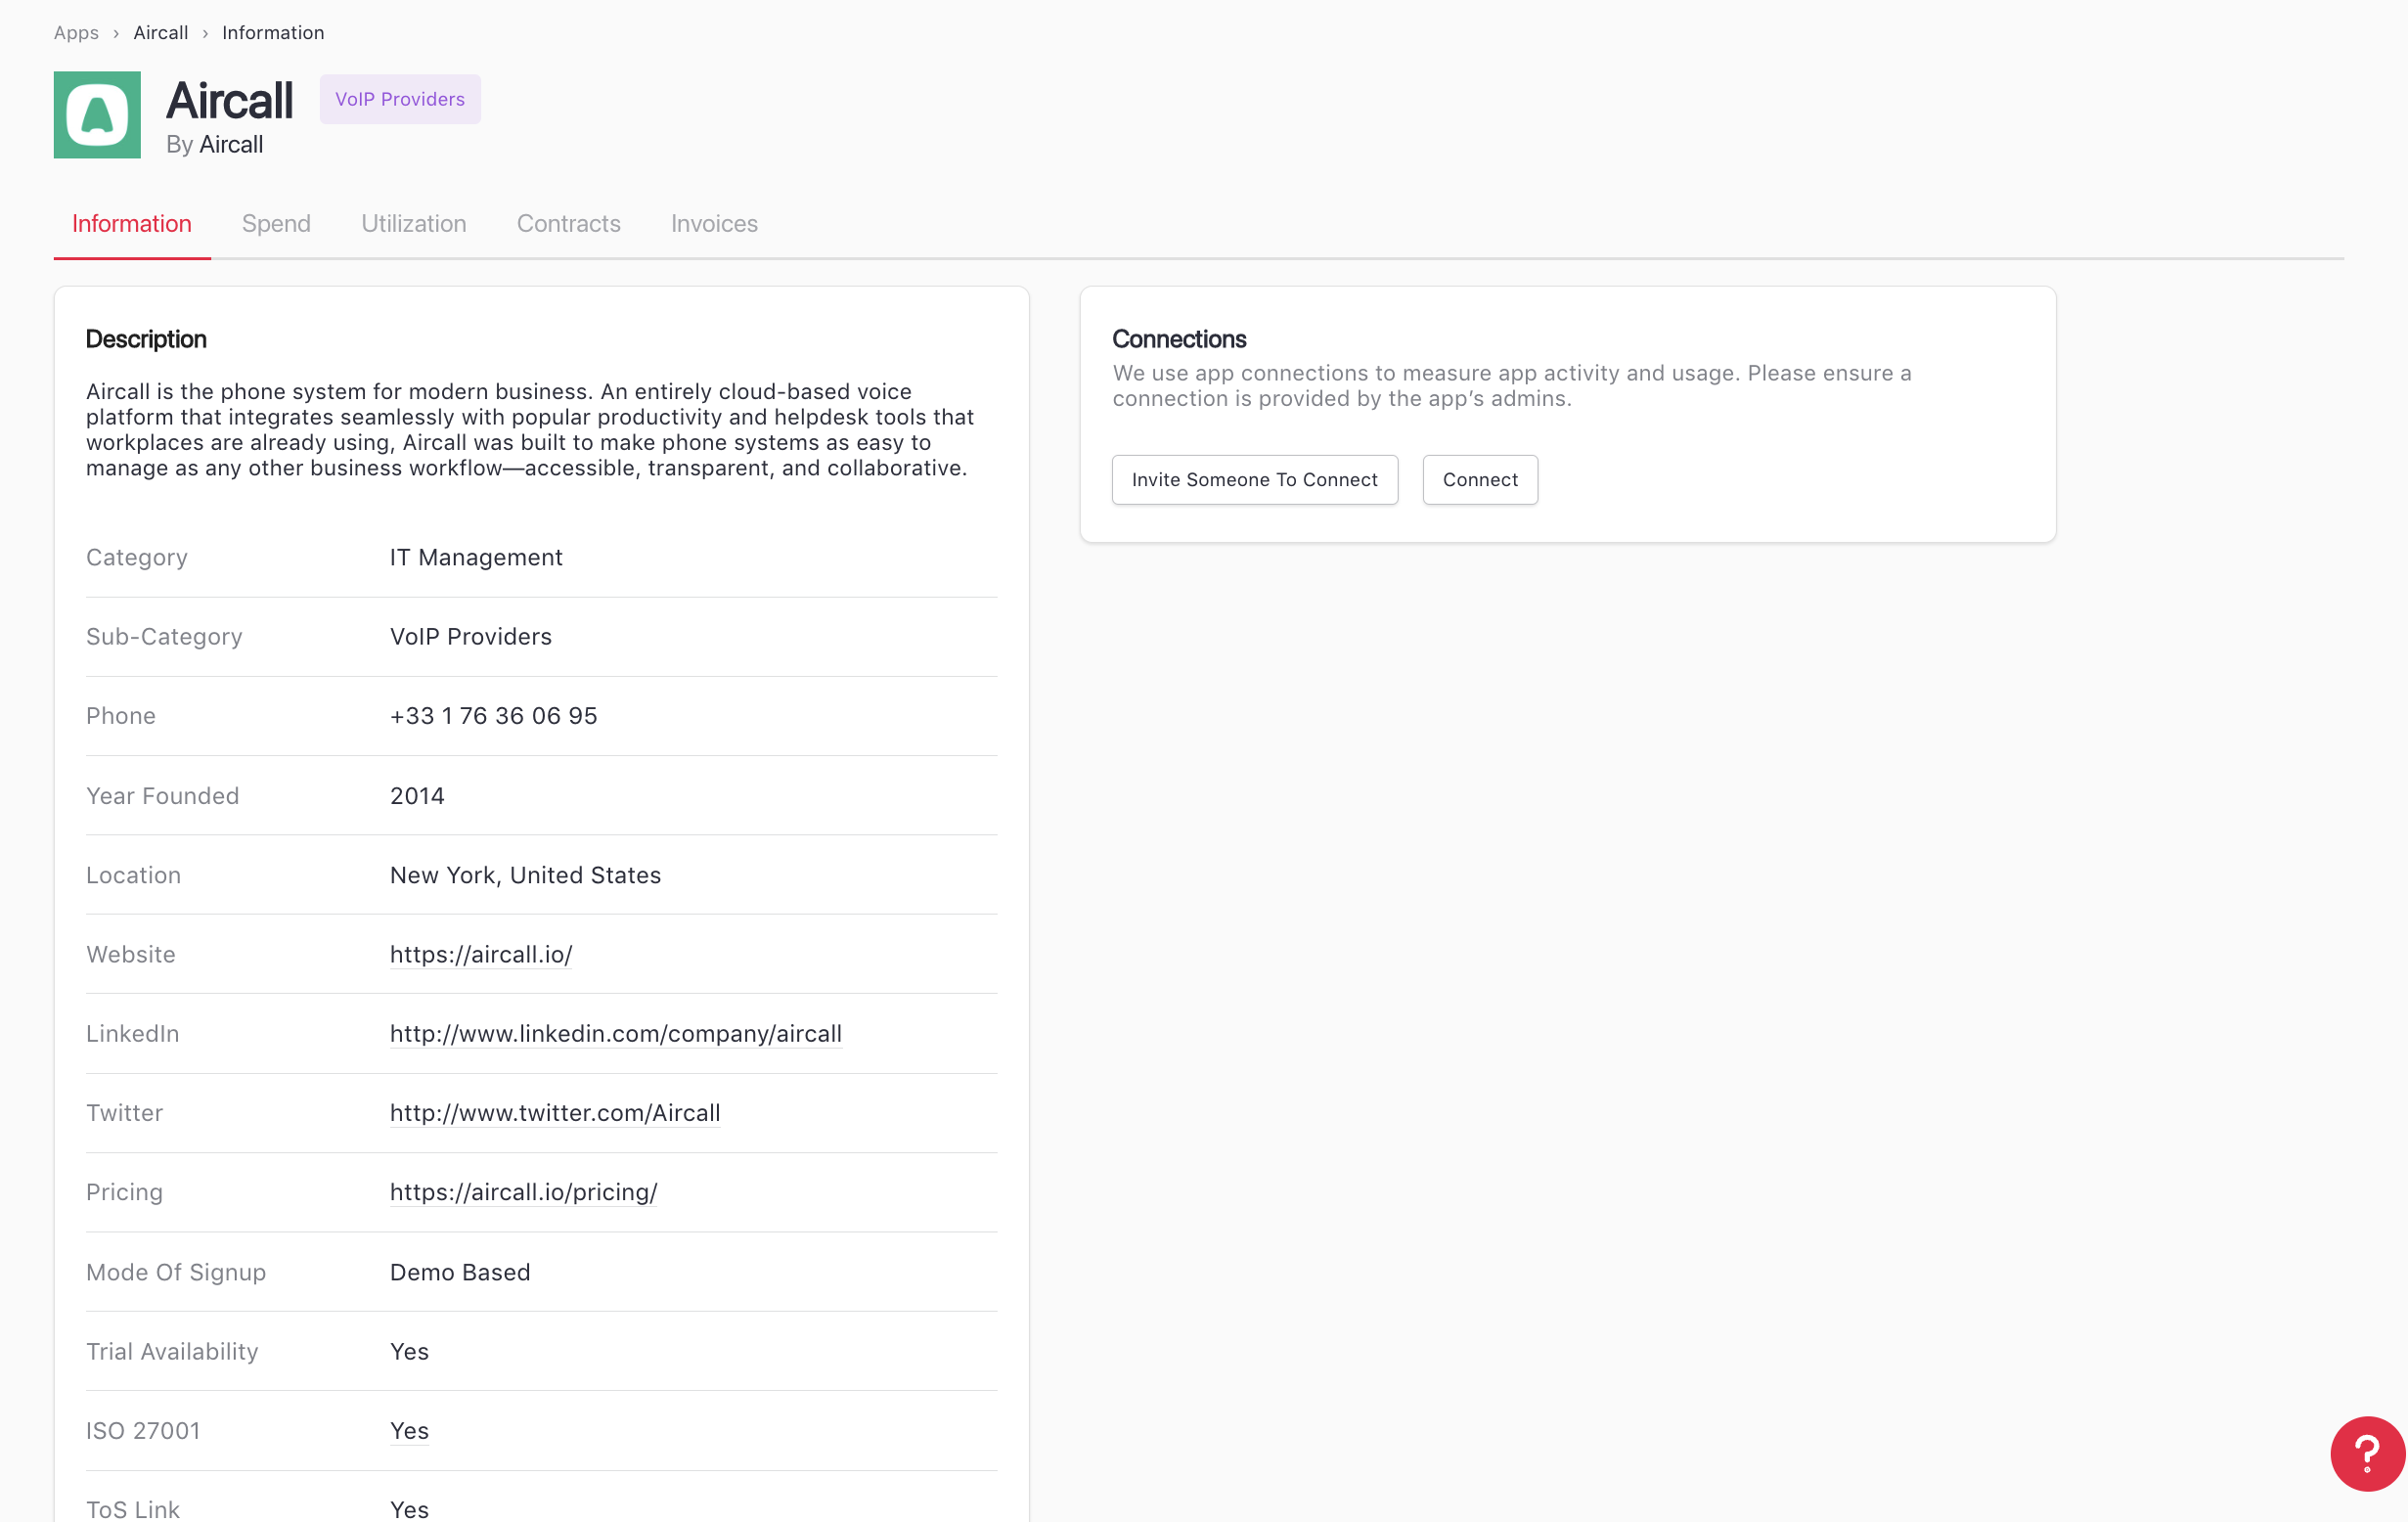The width and height of the screenshot is (2408, 1522).
Task: Open the Utilization tab
Action: pos(413,223)
